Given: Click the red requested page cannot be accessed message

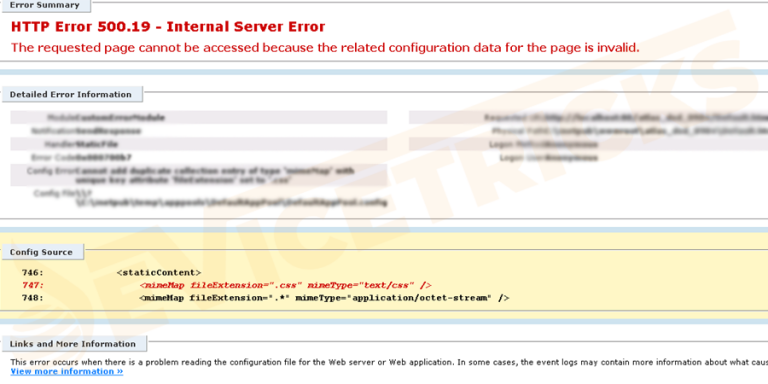Looking at the screenshot, I should tap(325, 48).
